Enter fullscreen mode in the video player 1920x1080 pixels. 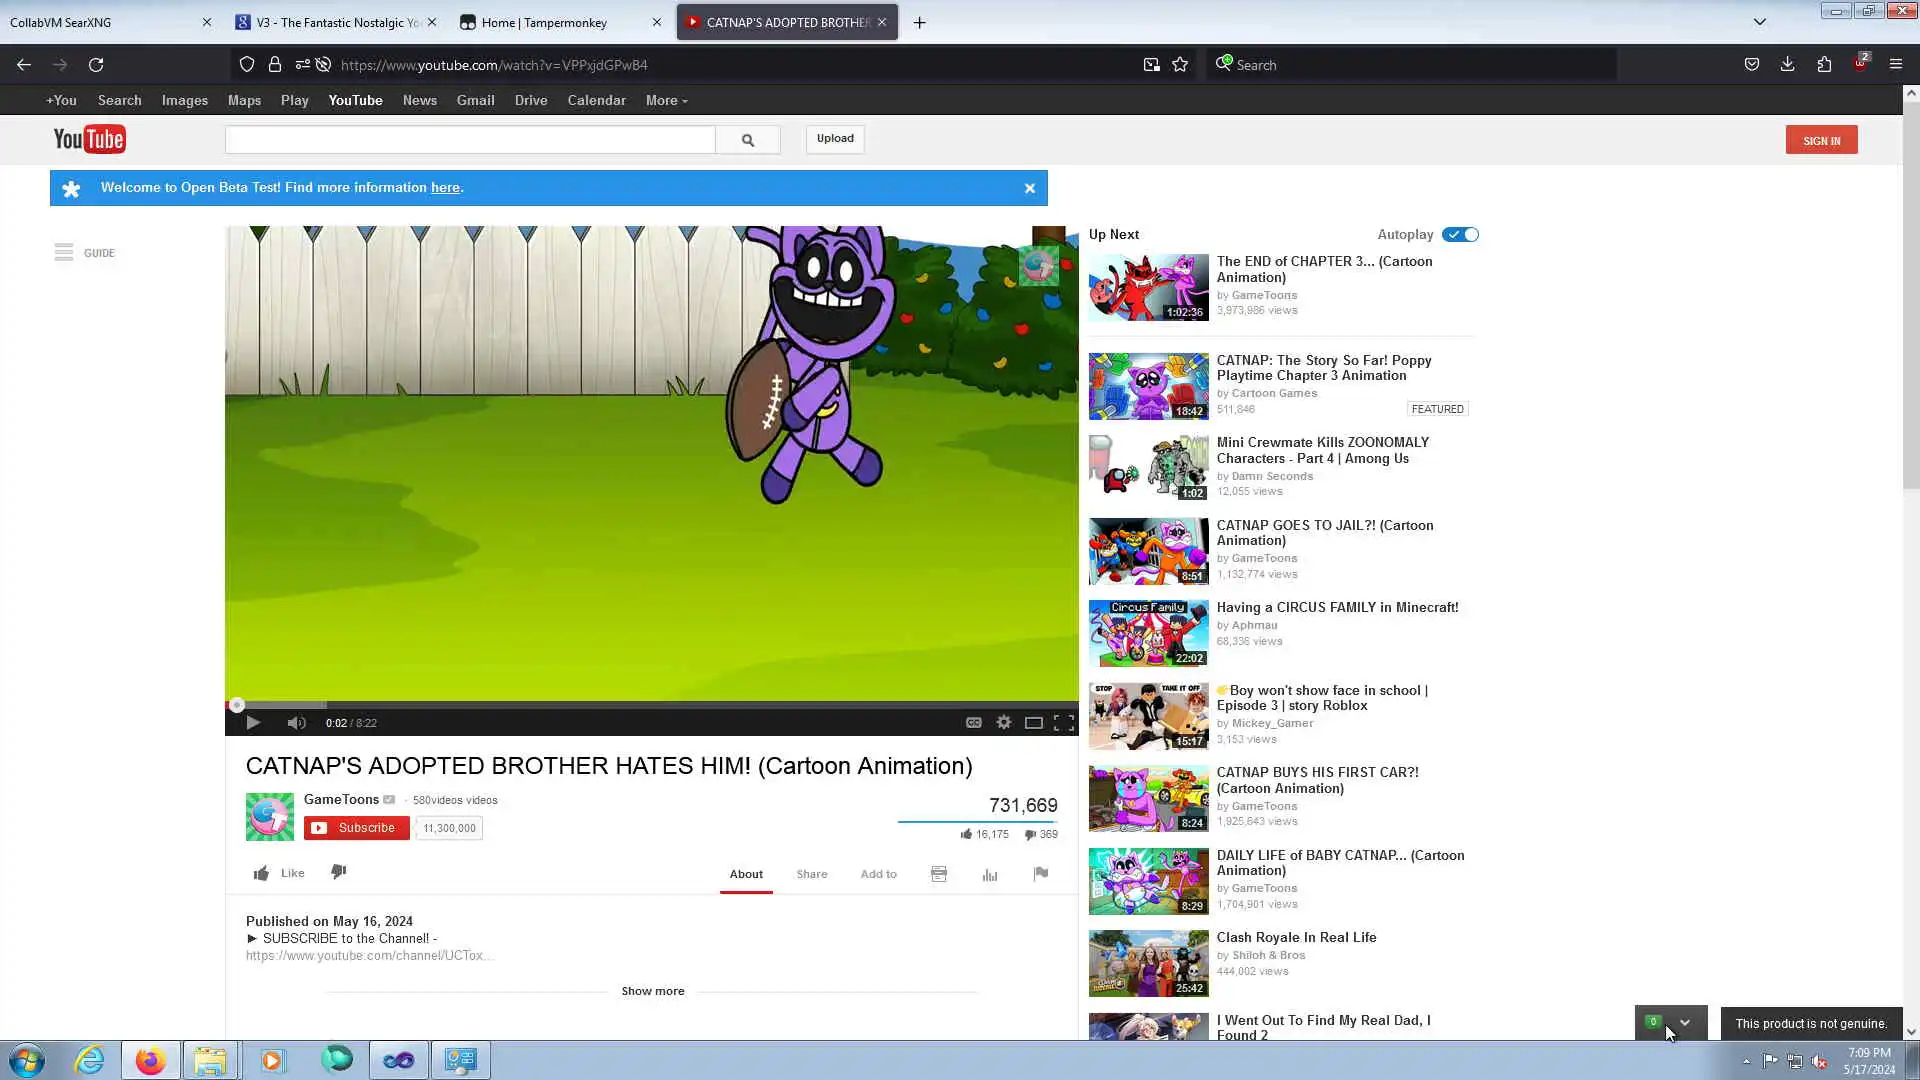point(1064,723)
